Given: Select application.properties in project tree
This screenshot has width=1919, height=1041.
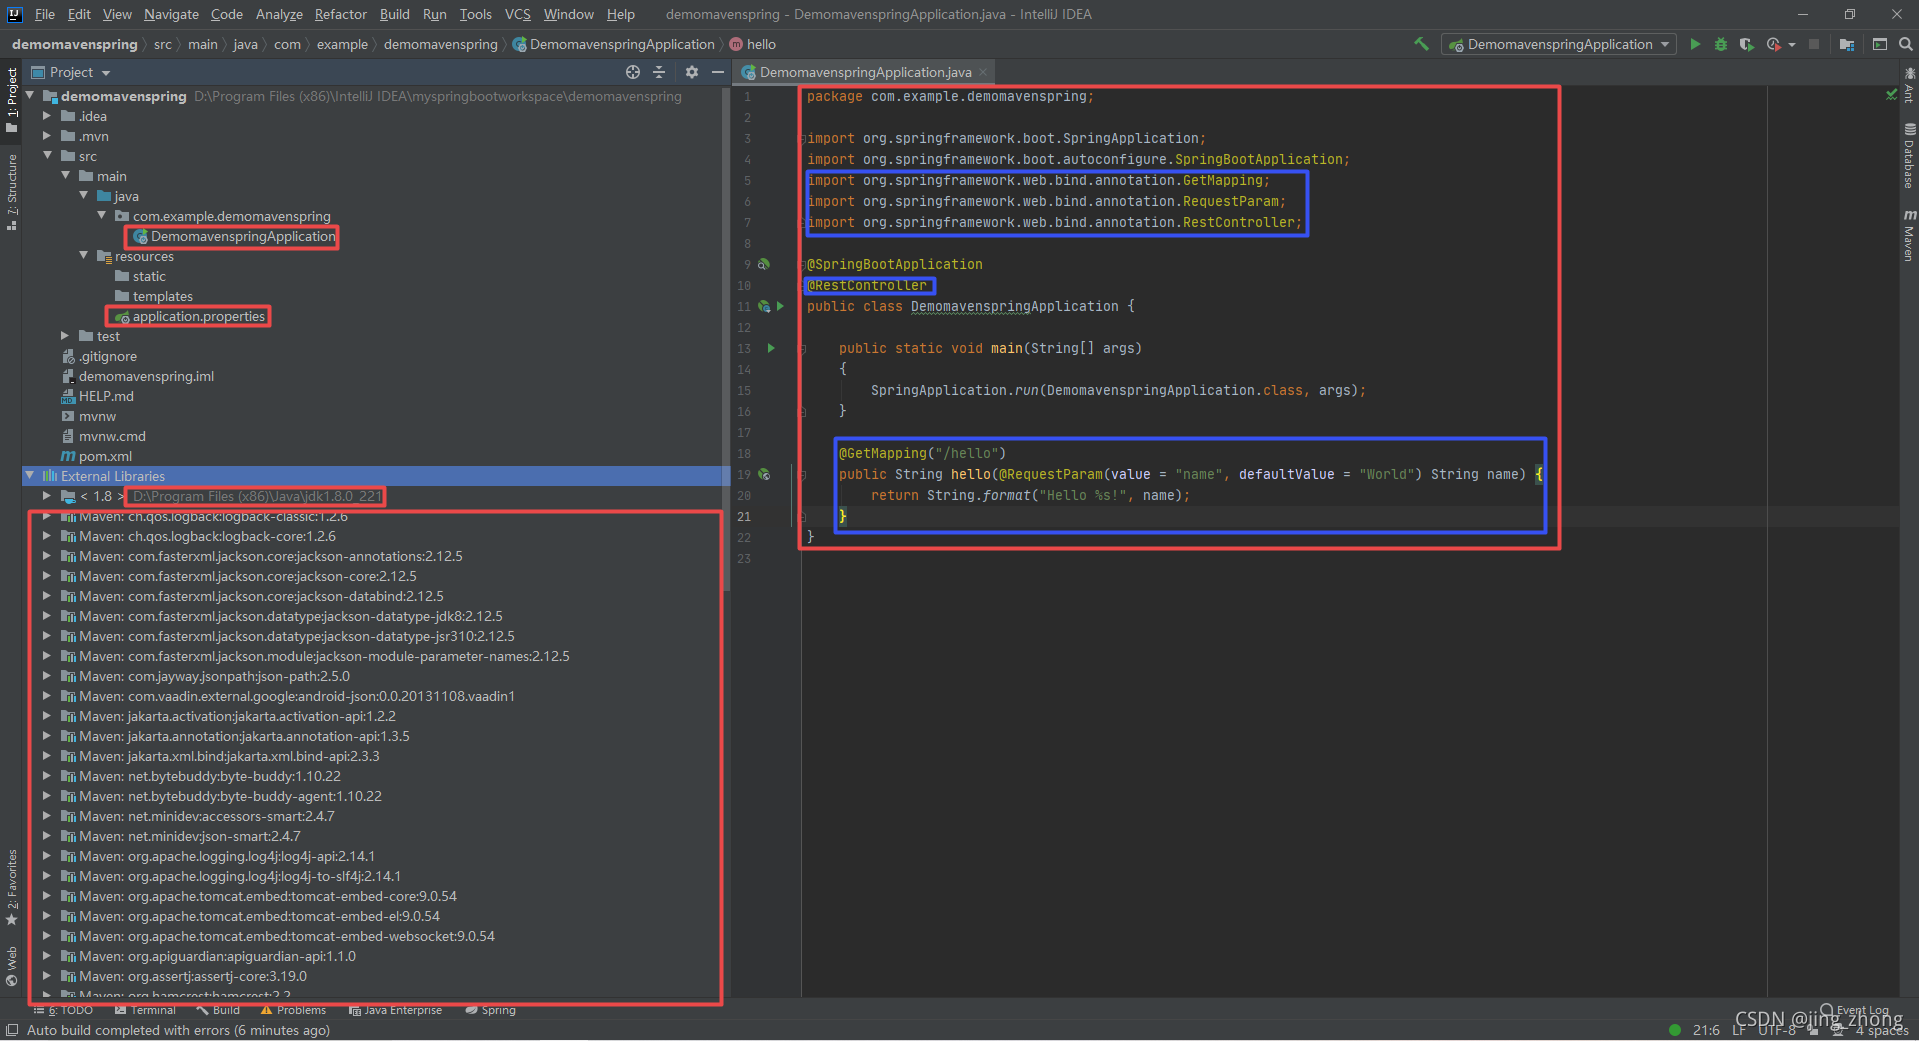Looking at the screenshot, I should point(199,316).
